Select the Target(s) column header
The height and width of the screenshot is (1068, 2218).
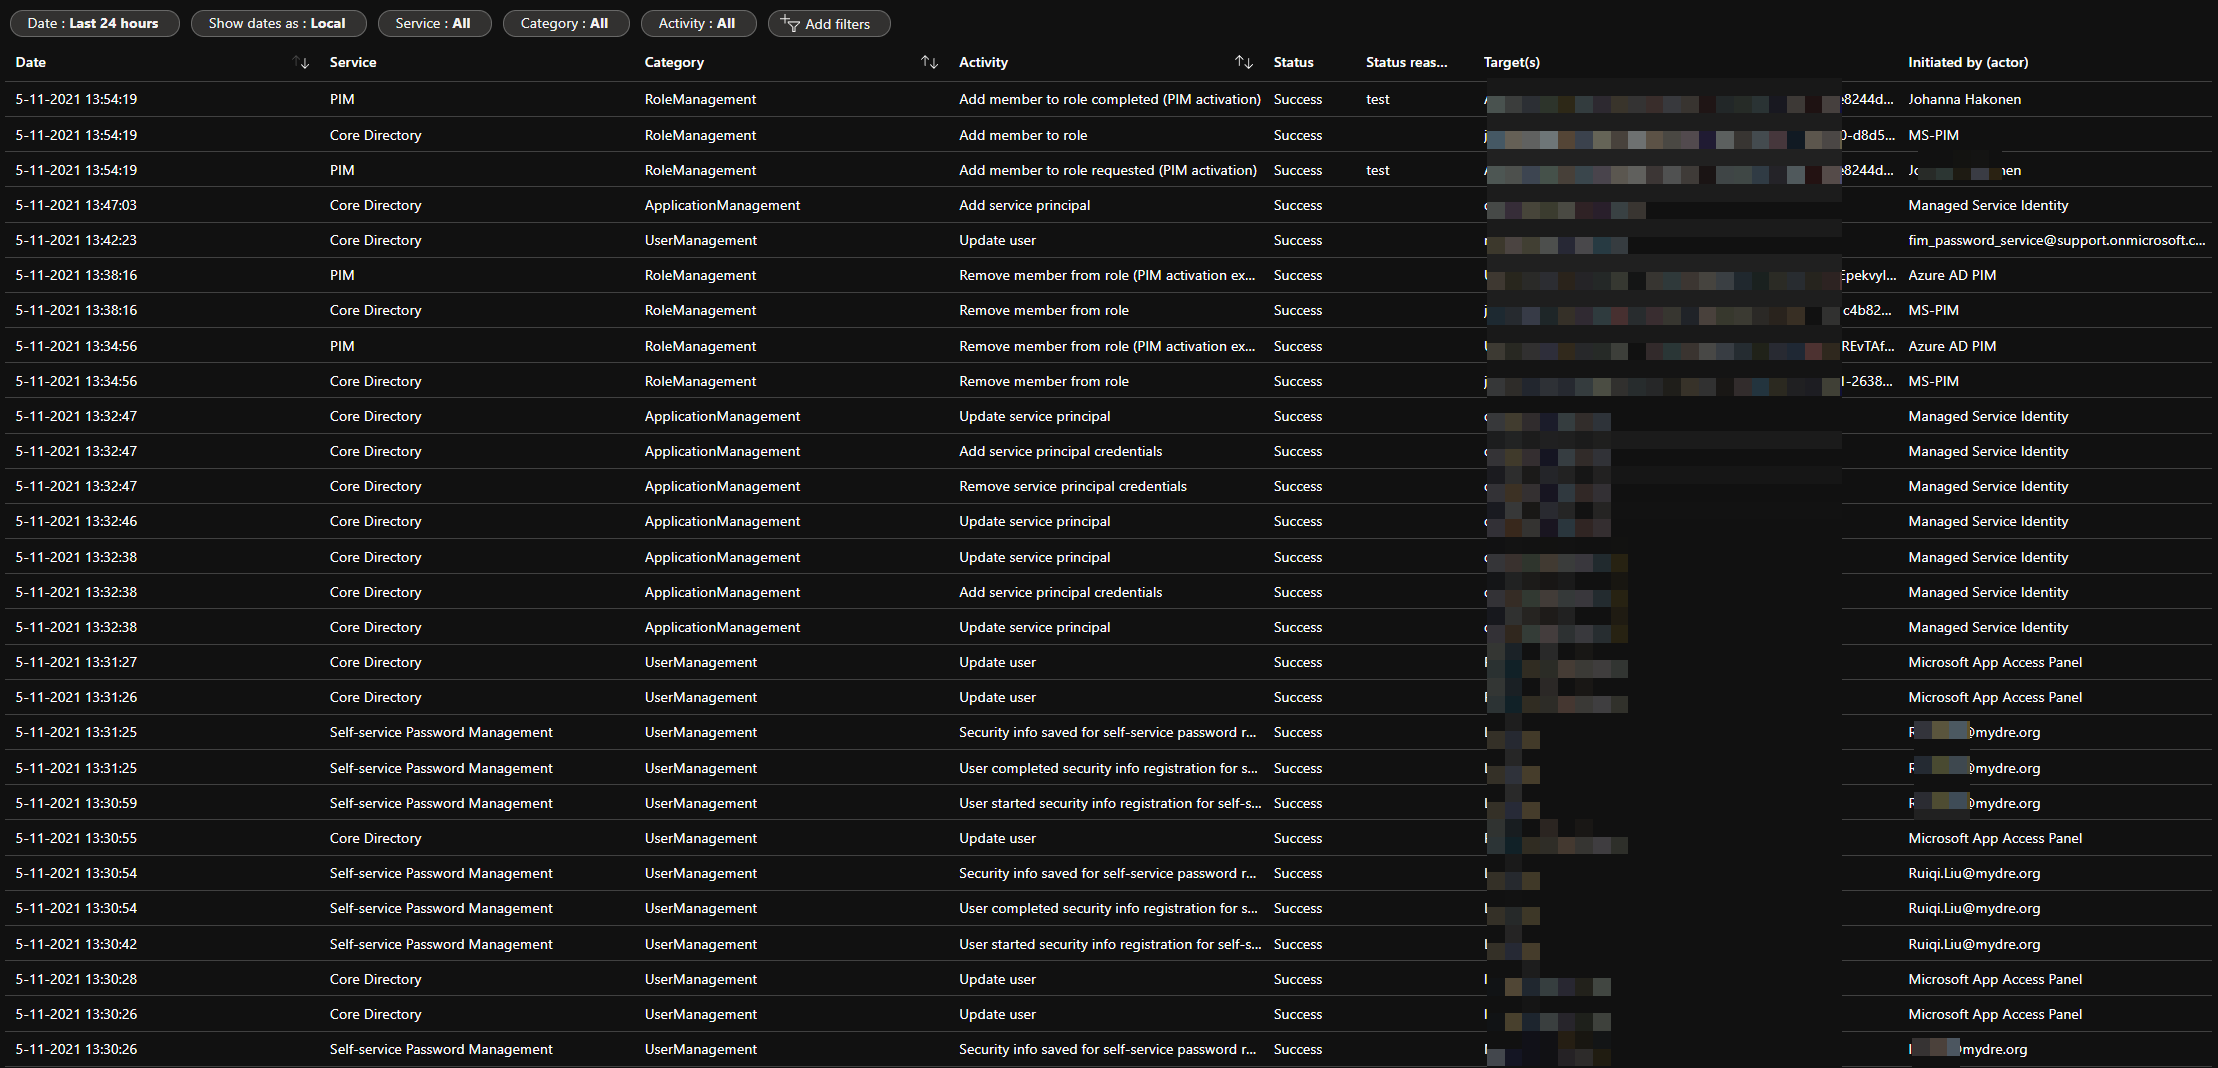point(1511,62)
